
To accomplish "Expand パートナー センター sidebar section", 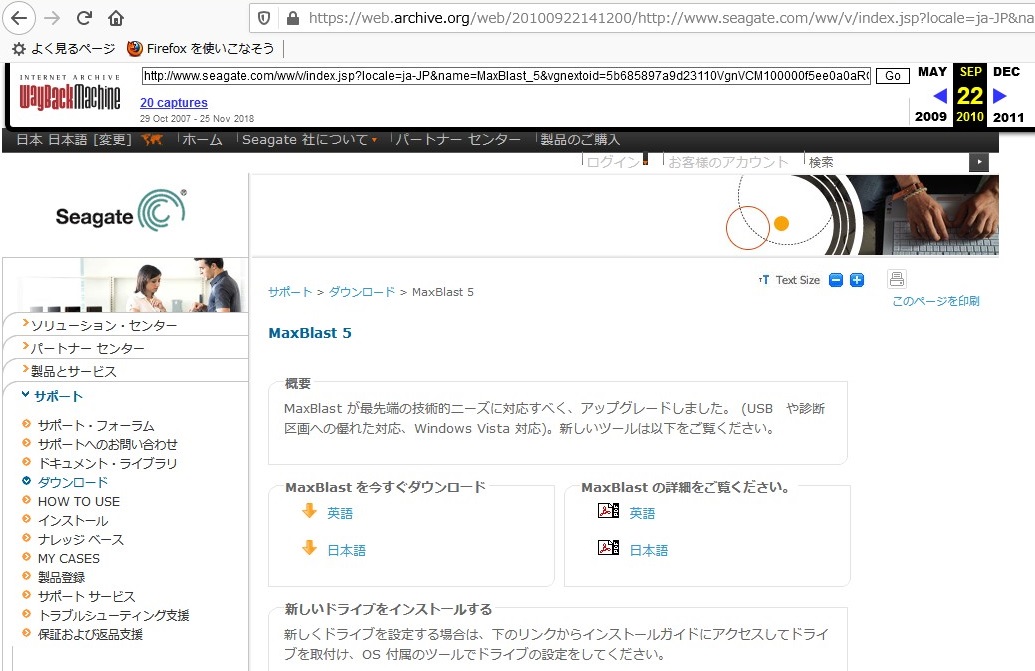I will (87, 348).
